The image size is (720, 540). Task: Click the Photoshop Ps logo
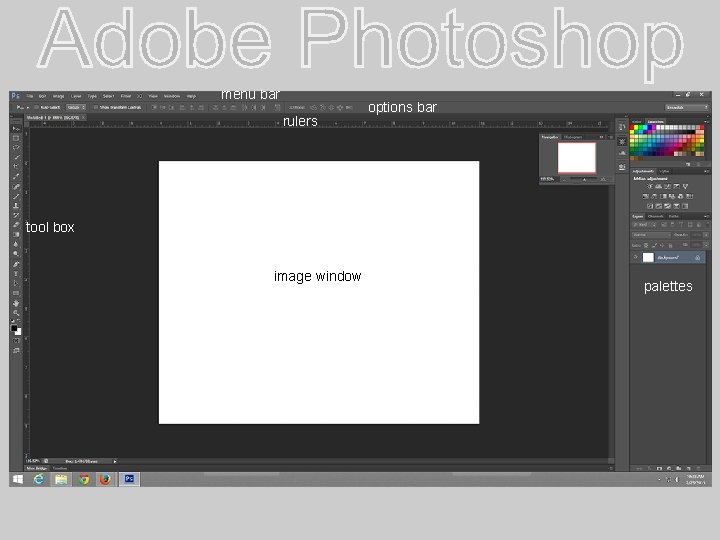(16, 96)
